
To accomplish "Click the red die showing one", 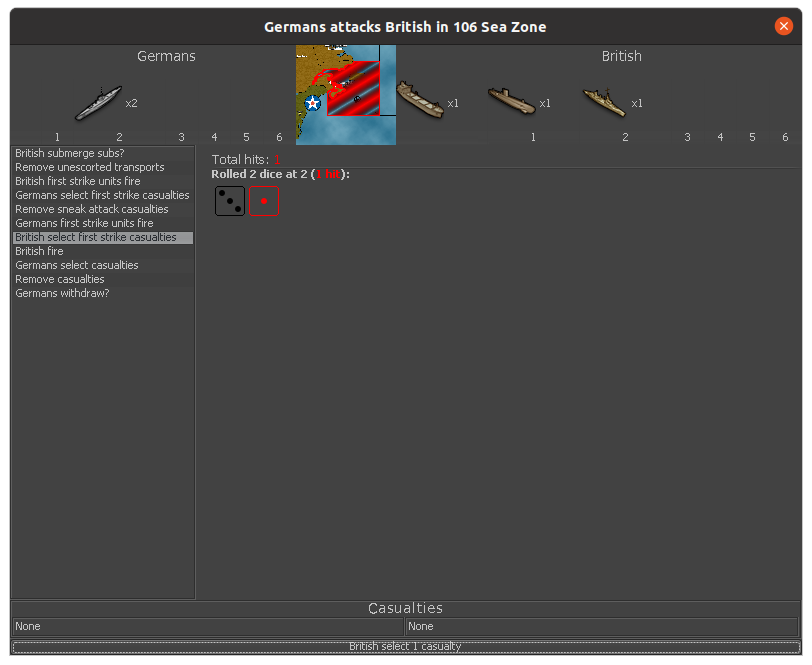I will 264,201.
